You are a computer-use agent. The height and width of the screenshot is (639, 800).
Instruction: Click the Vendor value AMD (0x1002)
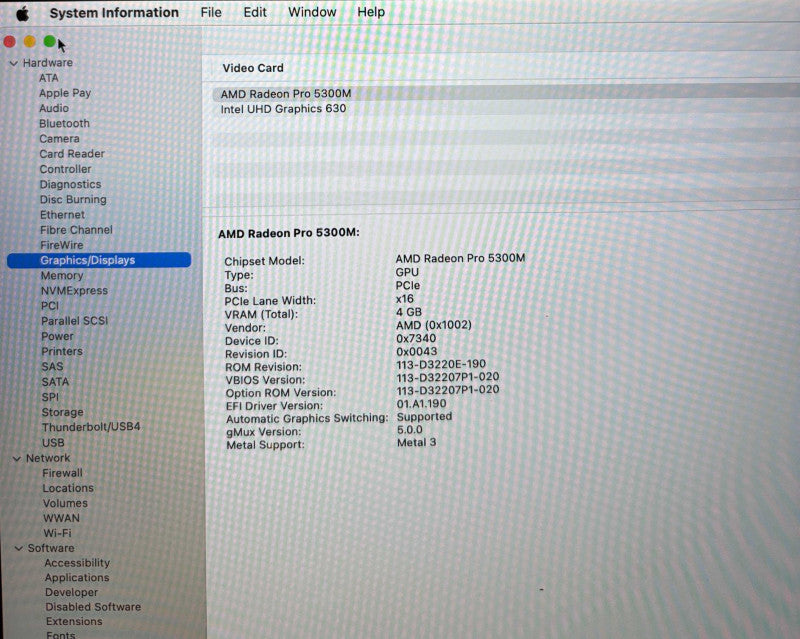tap(434, 325)
